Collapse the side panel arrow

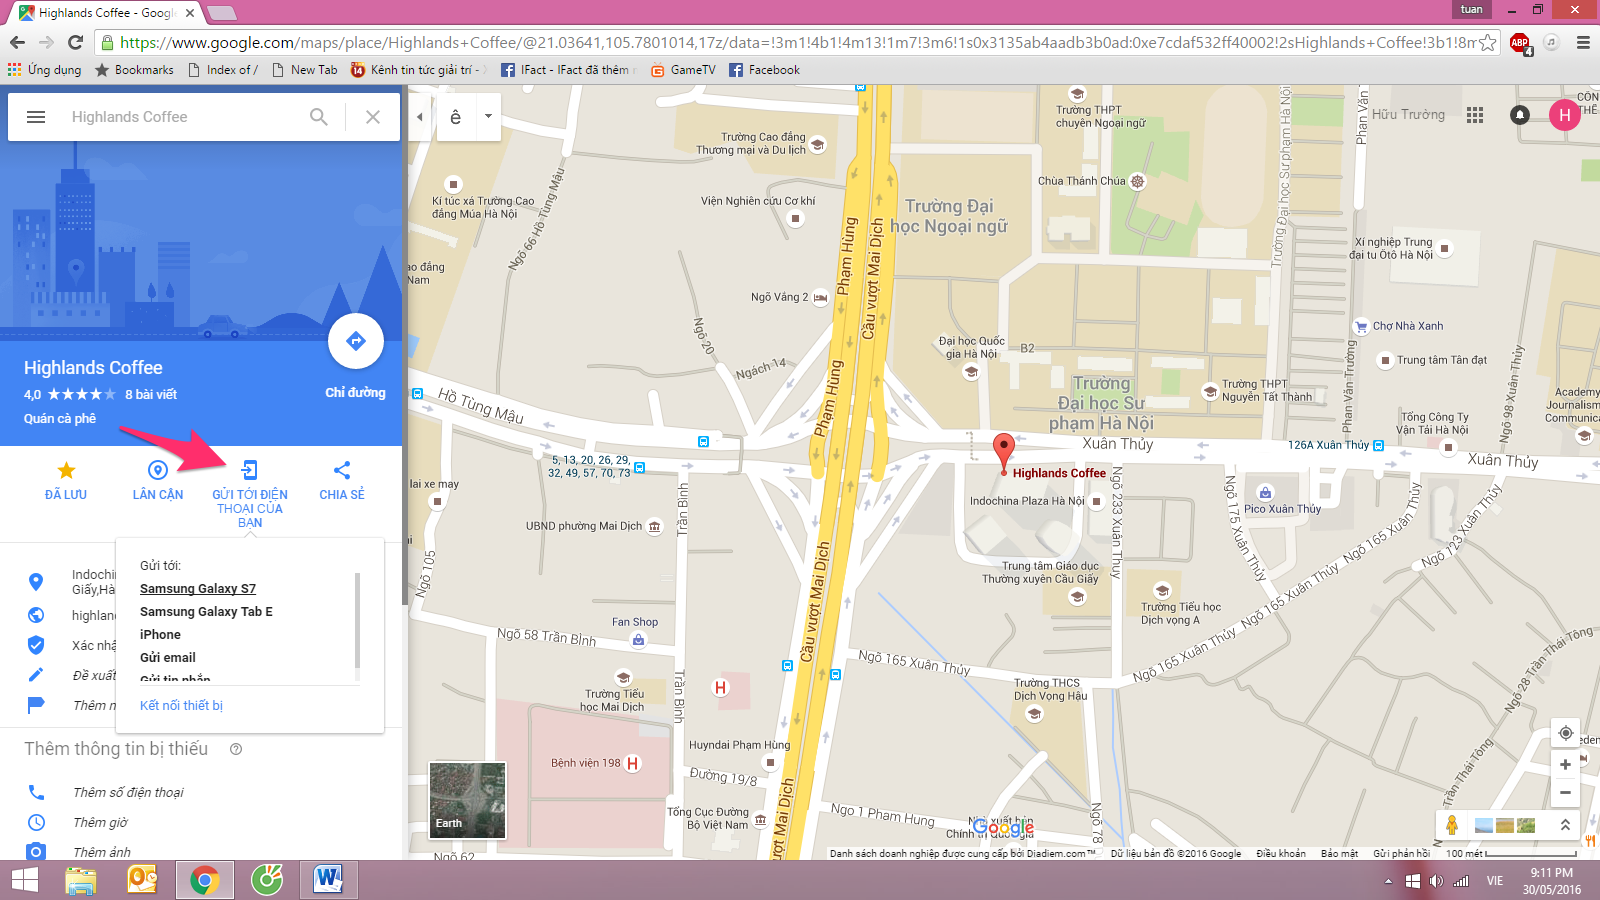[x=420, y=117]
